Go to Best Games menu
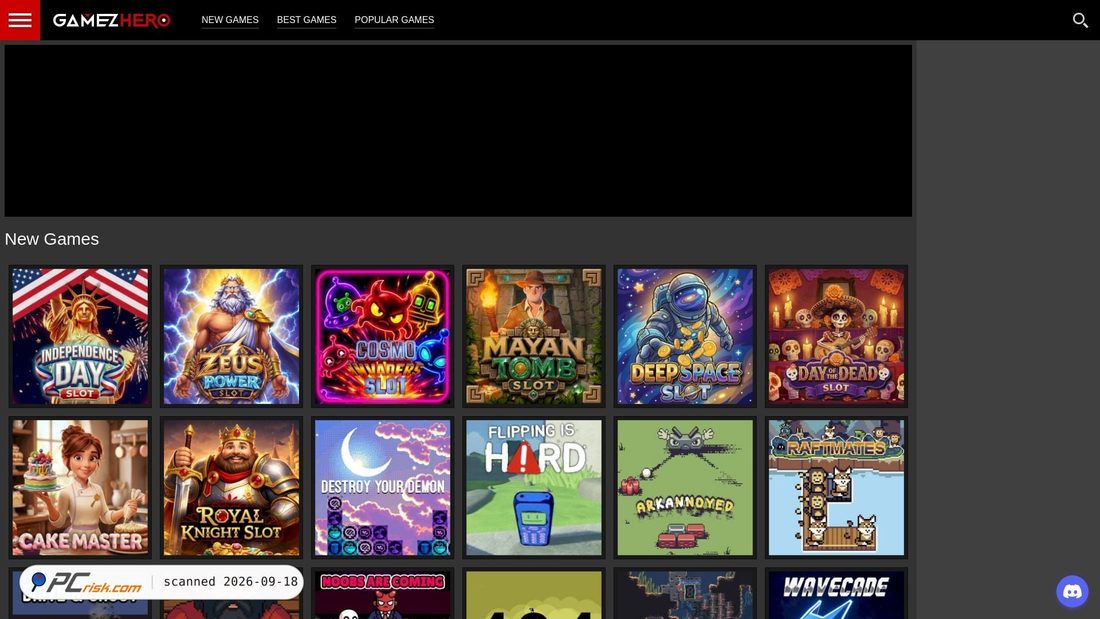 [307, 20]
